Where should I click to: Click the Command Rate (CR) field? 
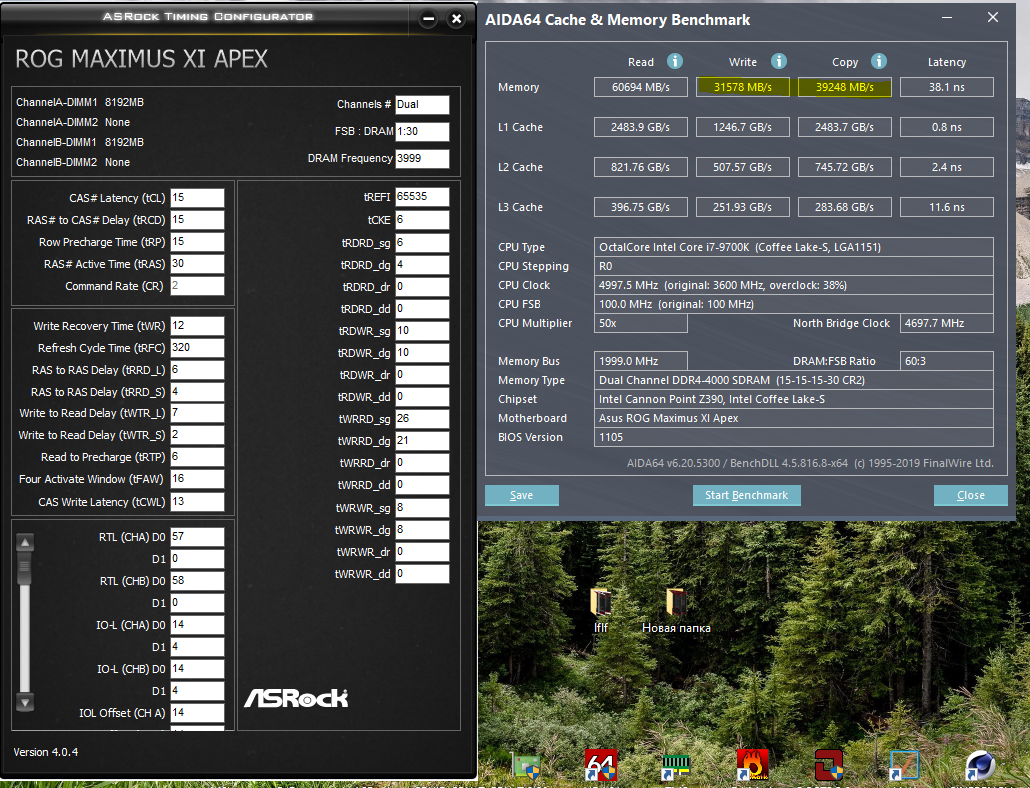coord(197,286)
